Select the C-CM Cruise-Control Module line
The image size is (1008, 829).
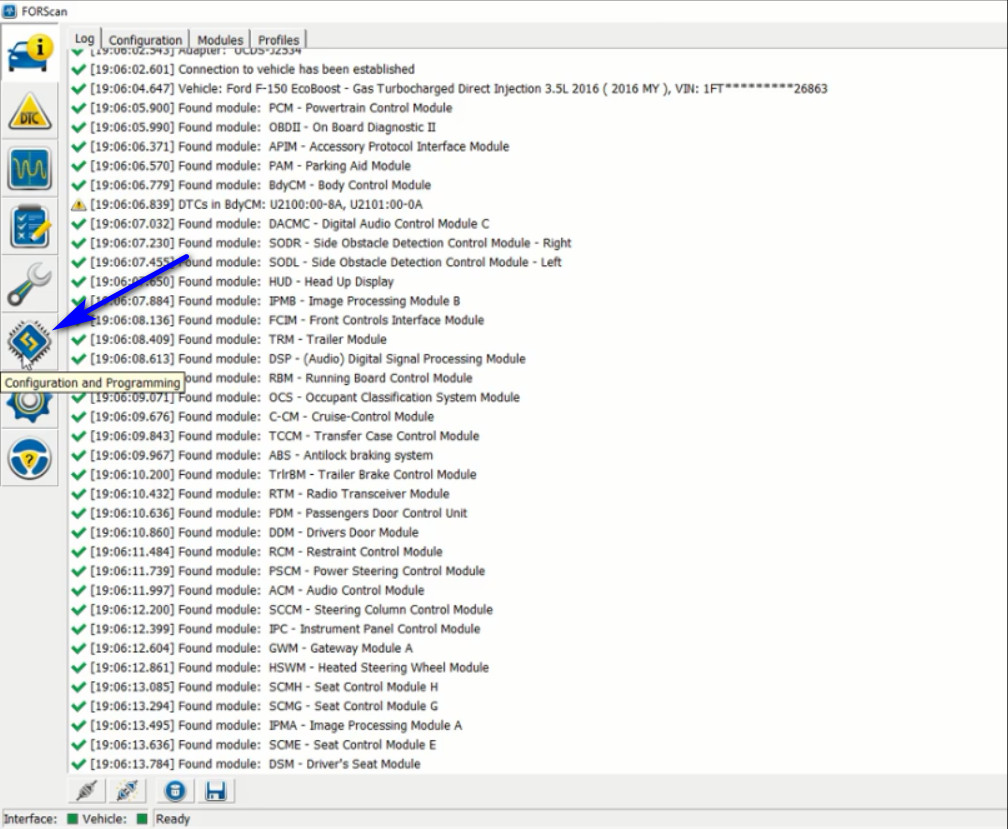point(253,416)
